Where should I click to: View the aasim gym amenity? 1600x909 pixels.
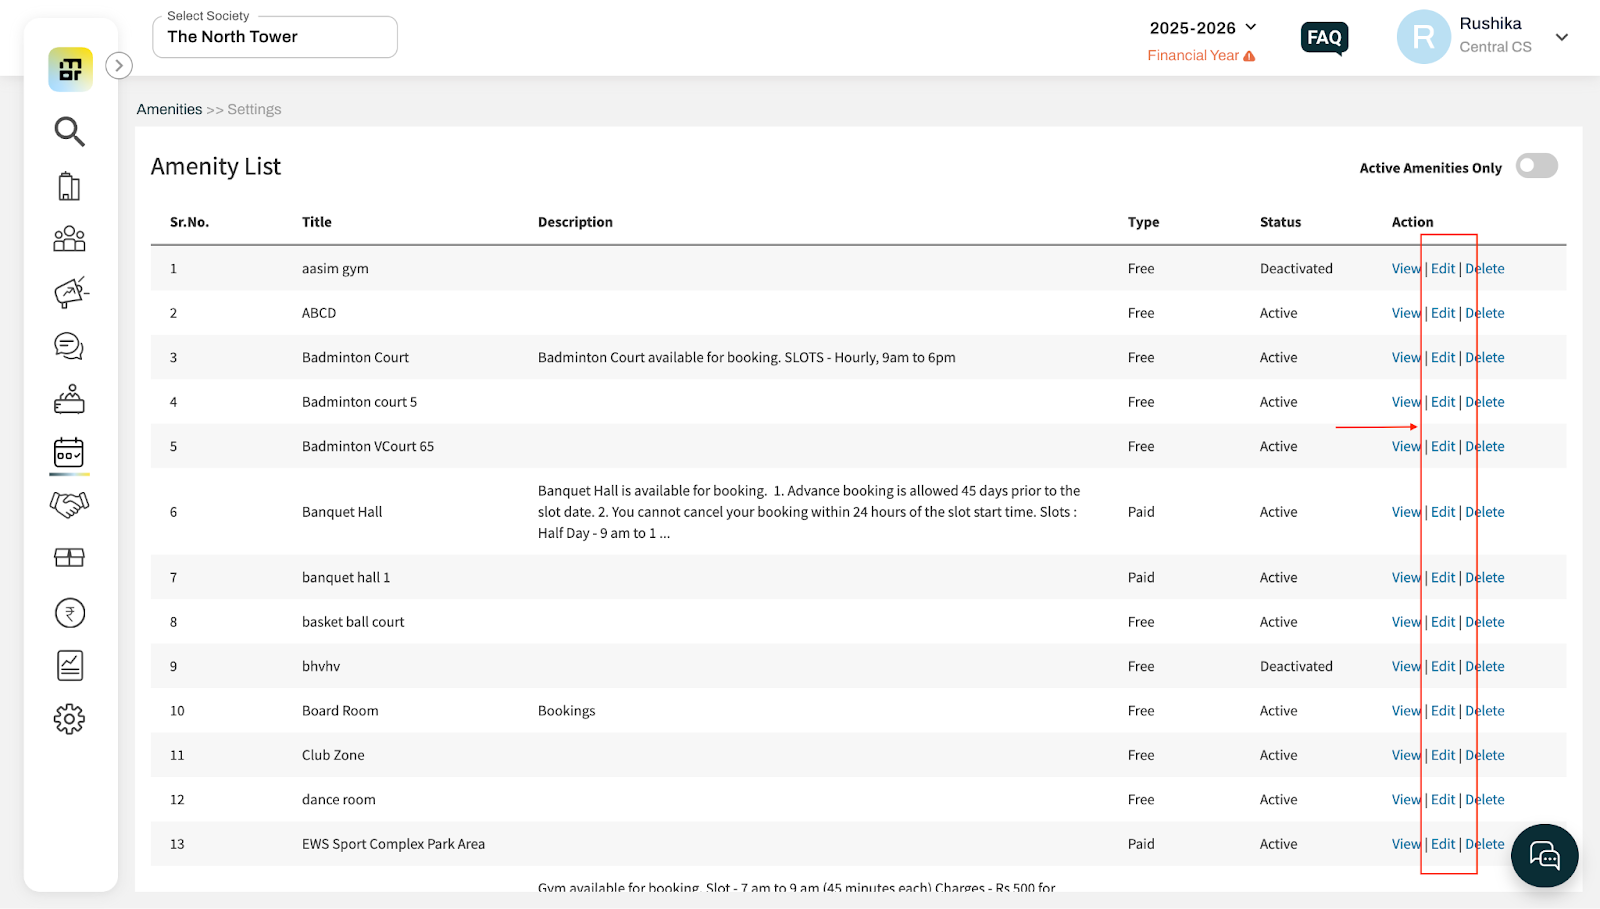click(x=1406, y=268)
